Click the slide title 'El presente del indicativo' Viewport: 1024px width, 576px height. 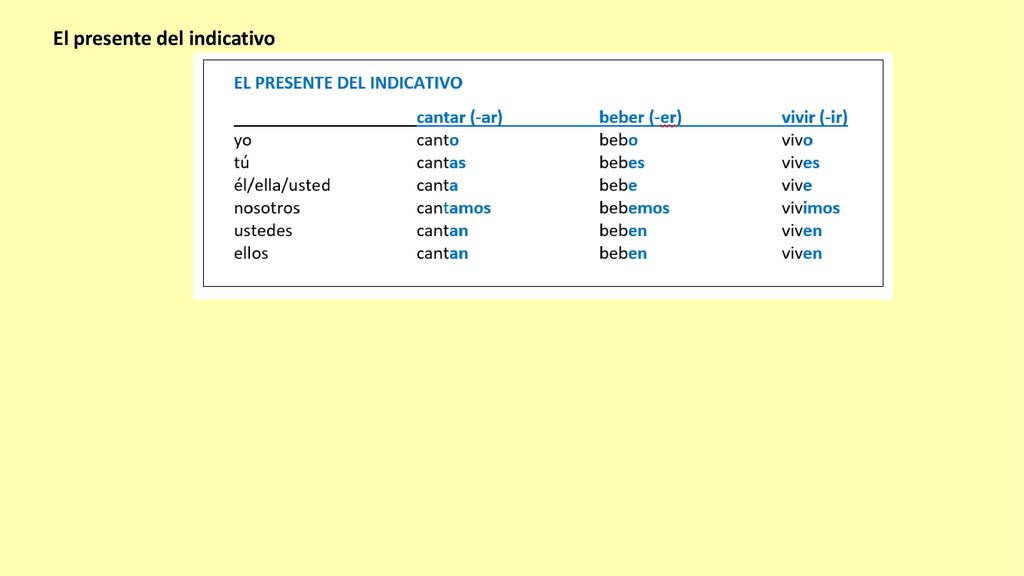(164, 39)
